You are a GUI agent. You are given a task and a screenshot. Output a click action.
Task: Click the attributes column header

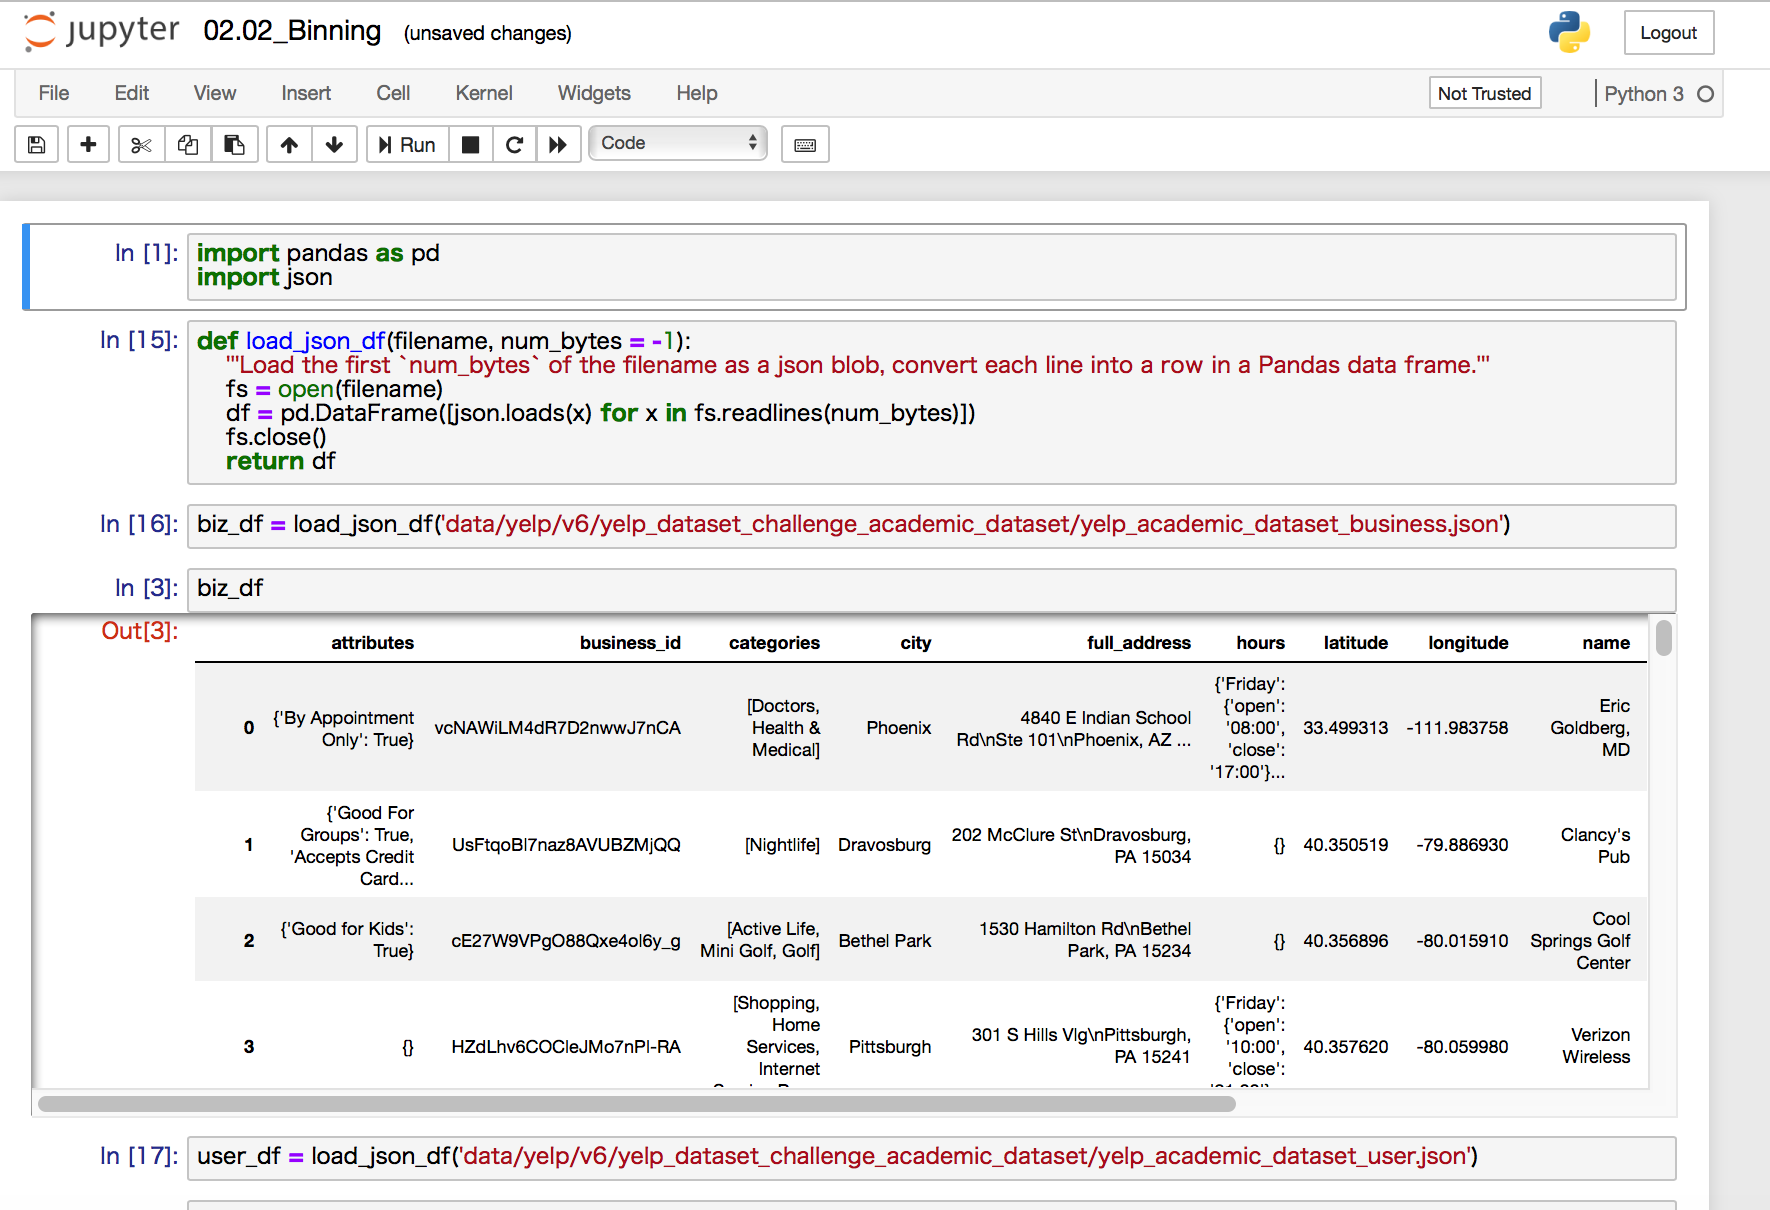(x=372, y=643)
